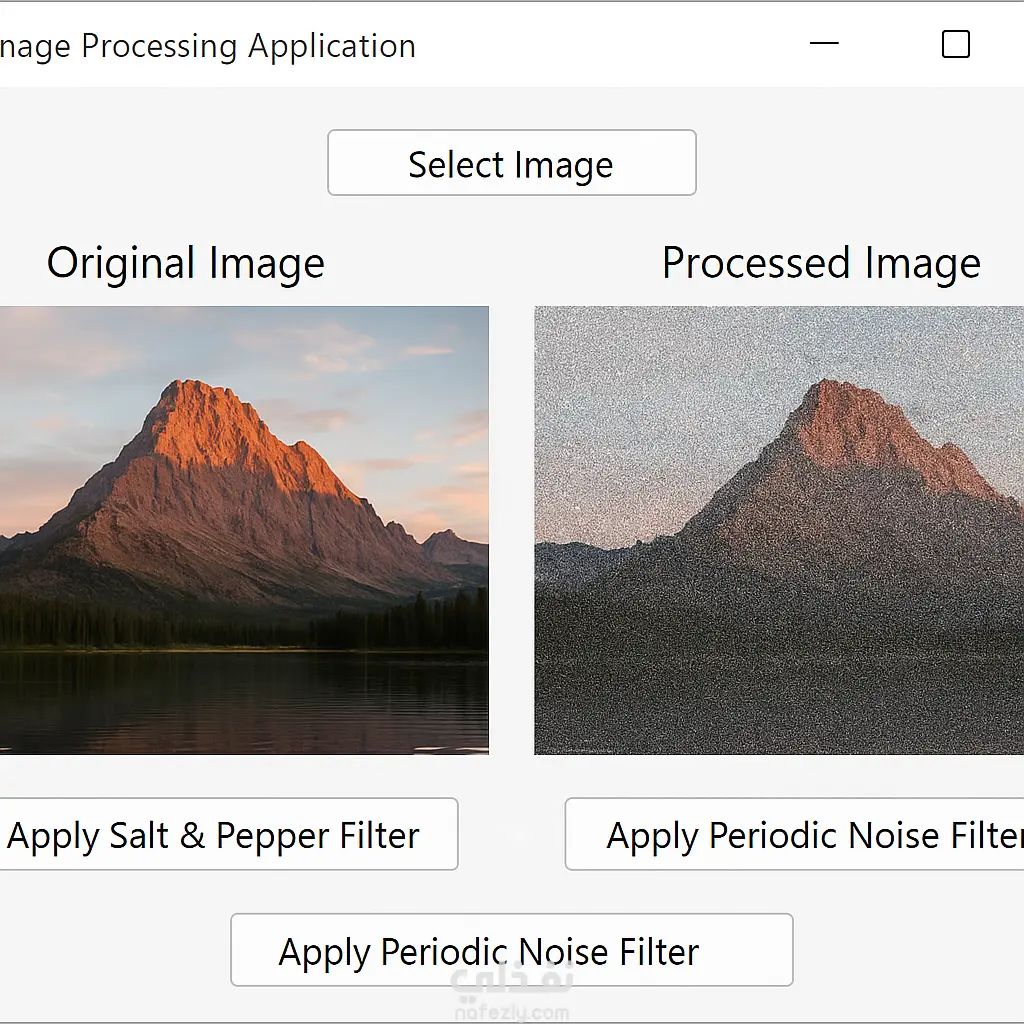Select the original mountain image preview
The width and height of the screenshot is (1024, 1024).
(x=244, y=530)
